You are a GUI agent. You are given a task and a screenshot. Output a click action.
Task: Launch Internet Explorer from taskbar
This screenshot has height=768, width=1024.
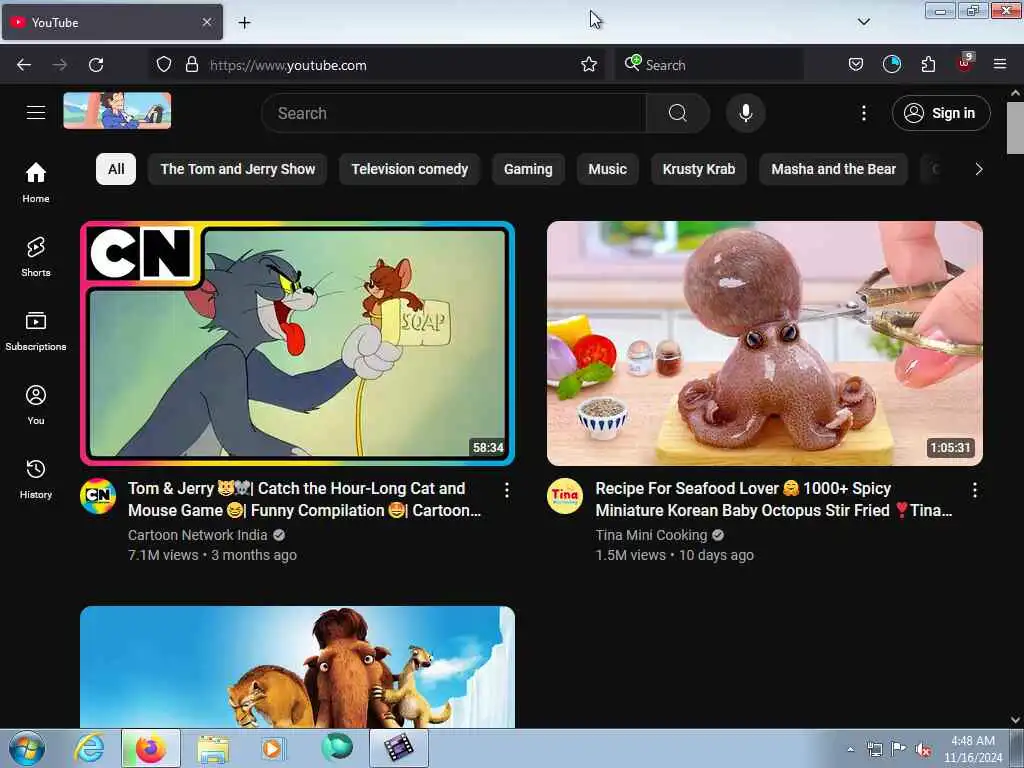pos(89,748)
